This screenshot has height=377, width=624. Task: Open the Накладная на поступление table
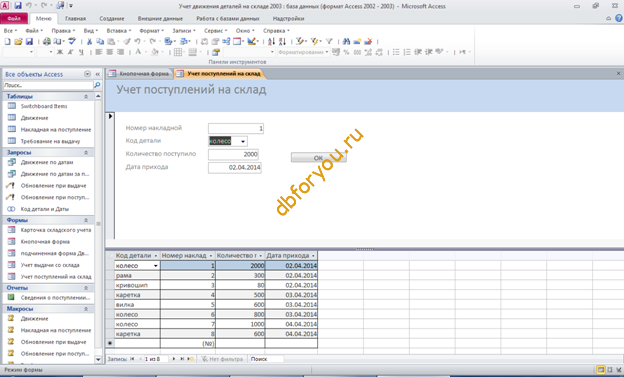[56, 129]
